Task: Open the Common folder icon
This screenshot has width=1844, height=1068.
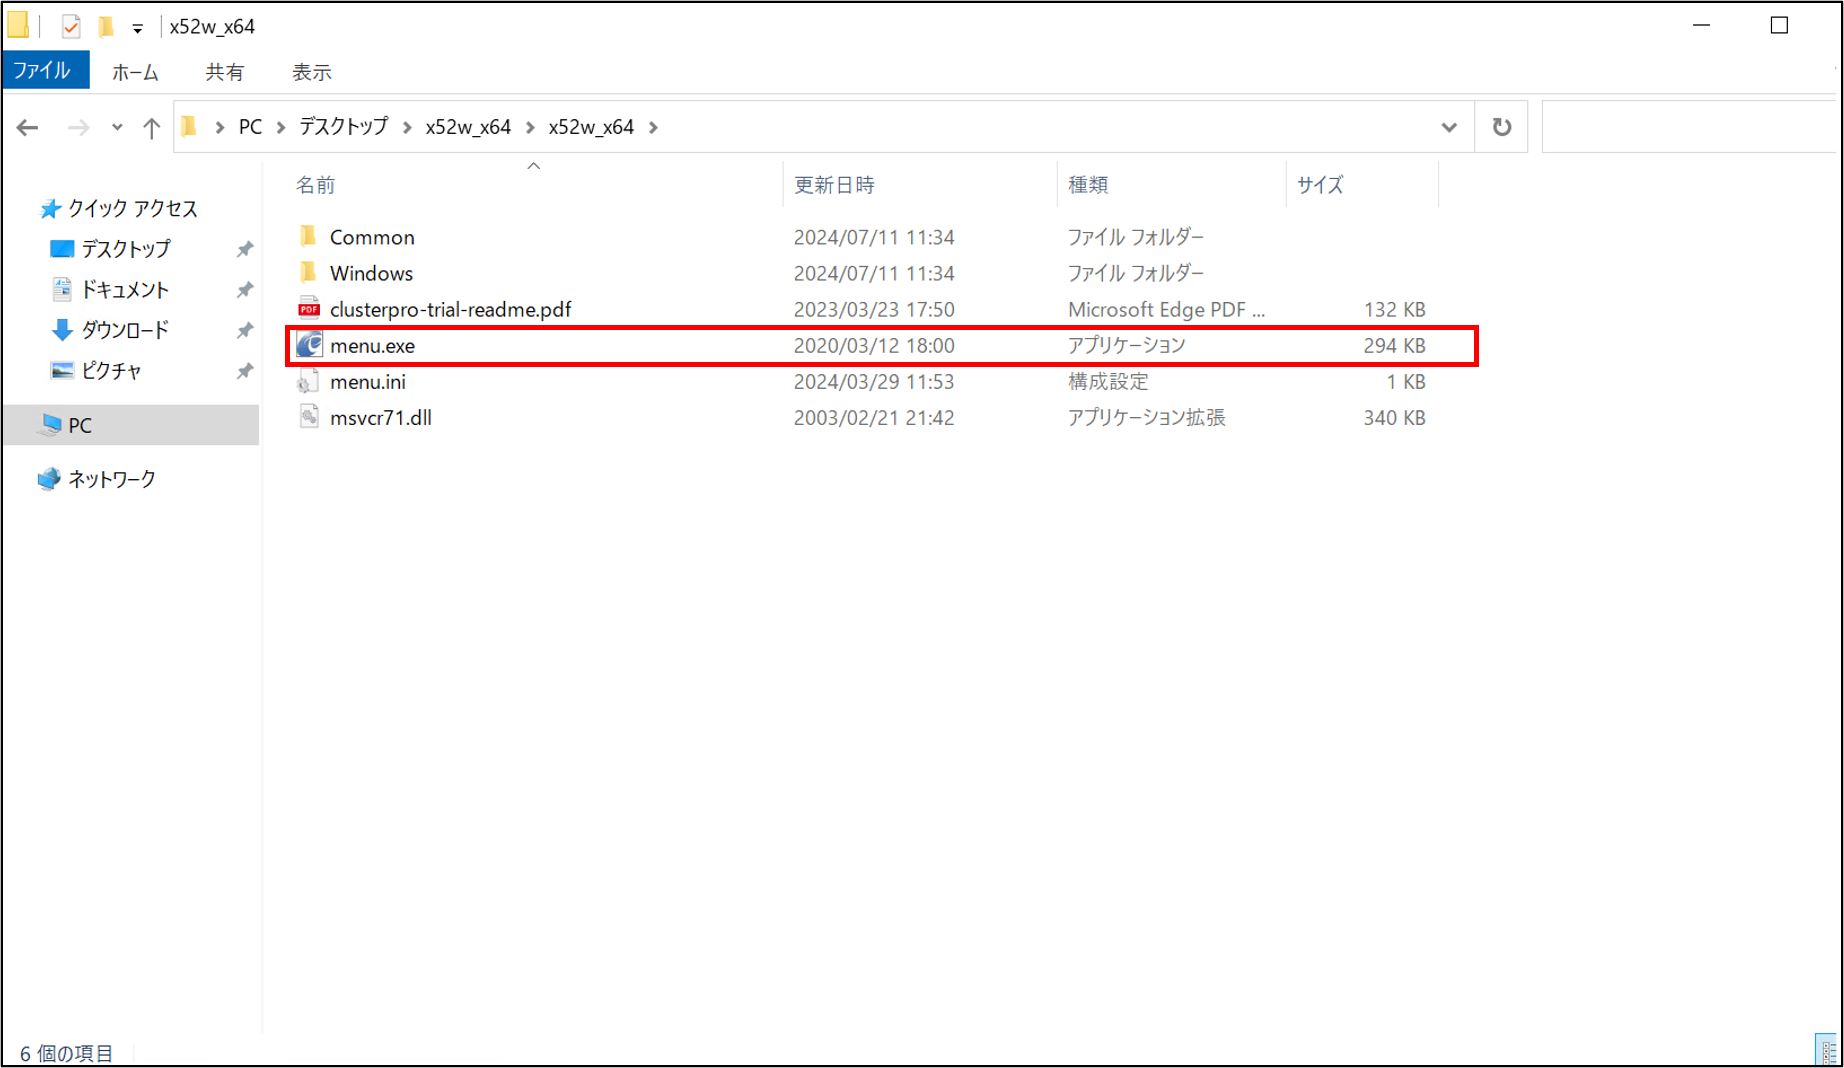Action: tap(309, 237)
